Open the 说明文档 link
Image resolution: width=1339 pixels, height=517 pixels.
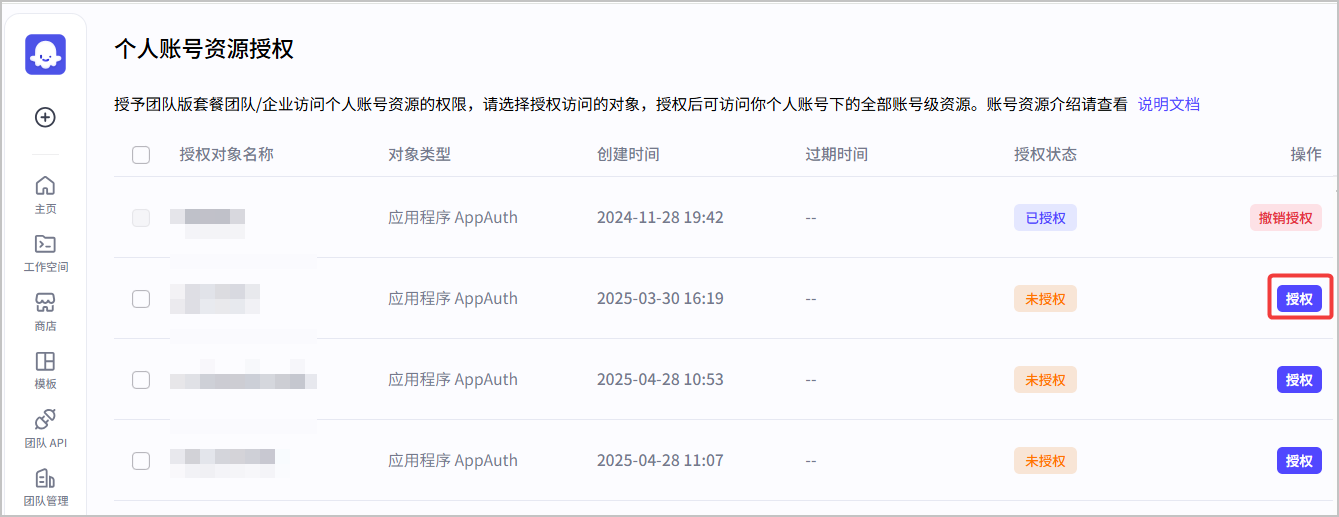click(1168, 104)
